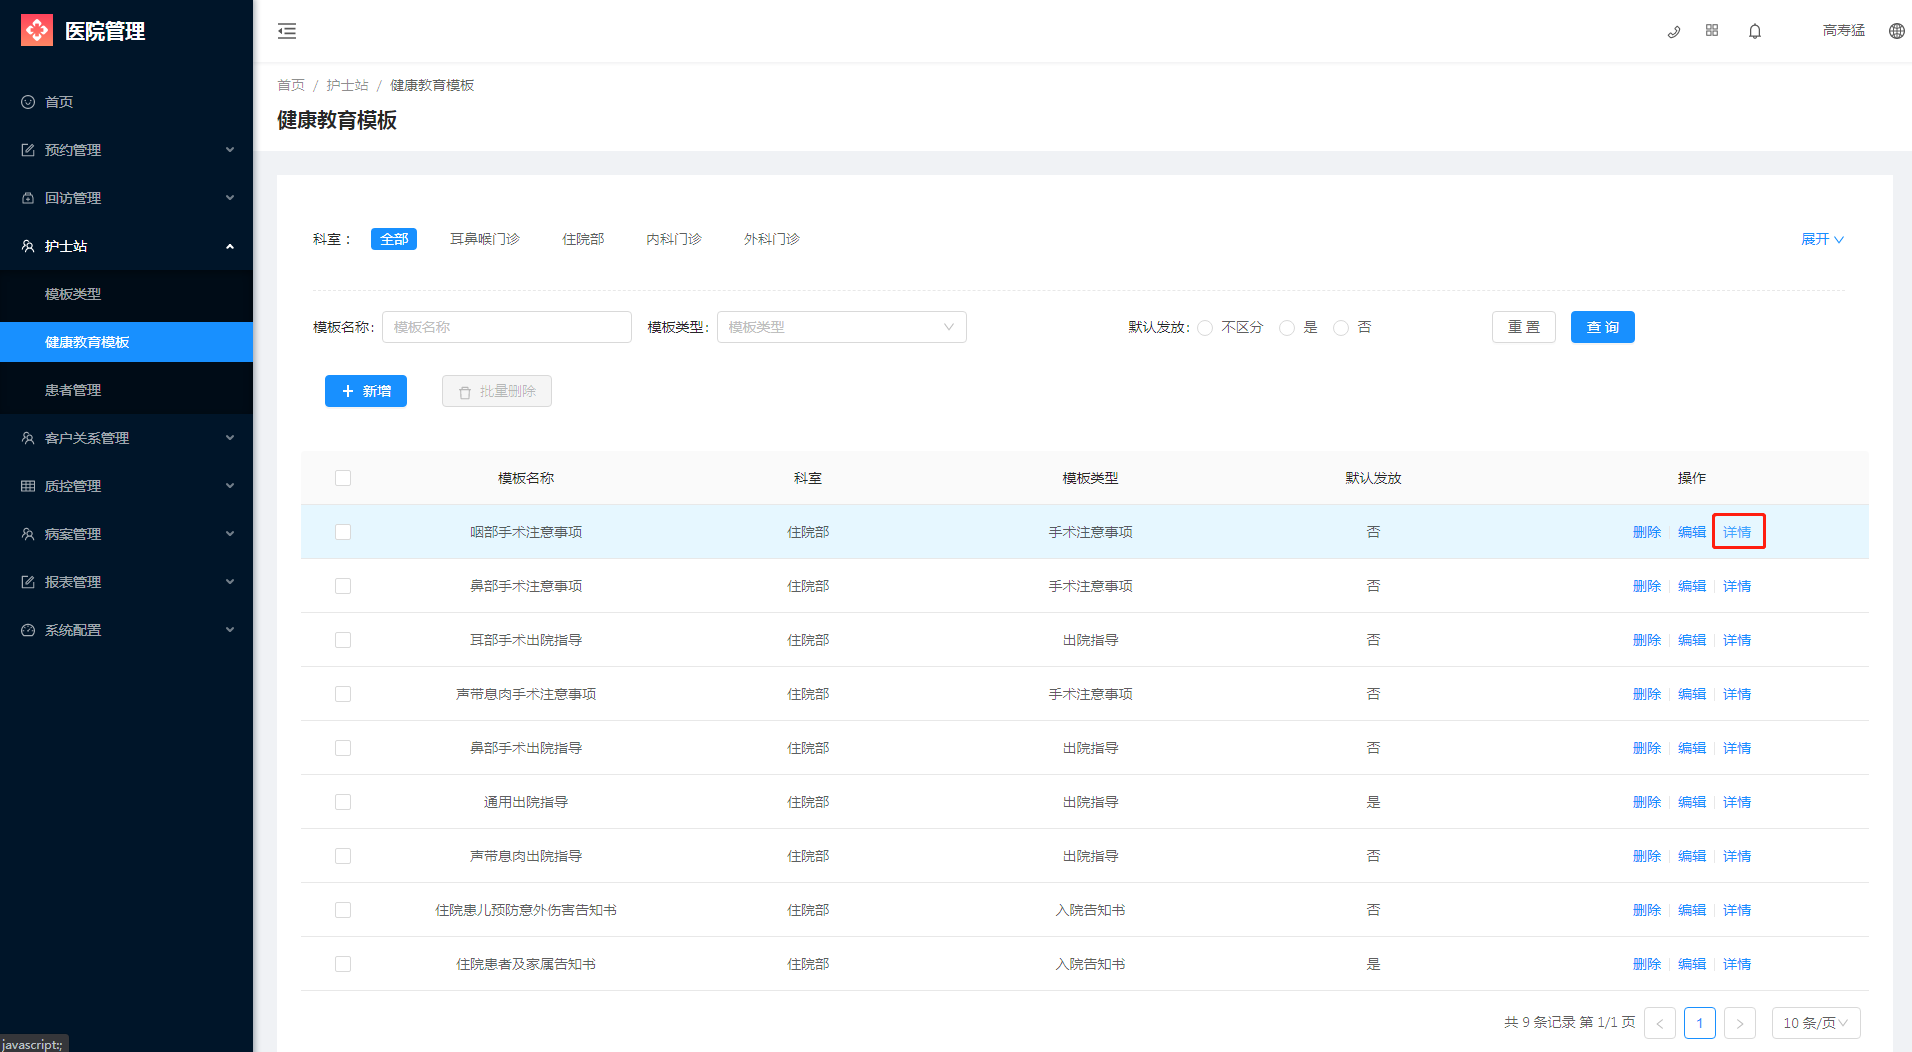Click the icon beside 回访管理
Image resolution: width=1912 pixels, height=1052 pixels.
pos(28,198)
